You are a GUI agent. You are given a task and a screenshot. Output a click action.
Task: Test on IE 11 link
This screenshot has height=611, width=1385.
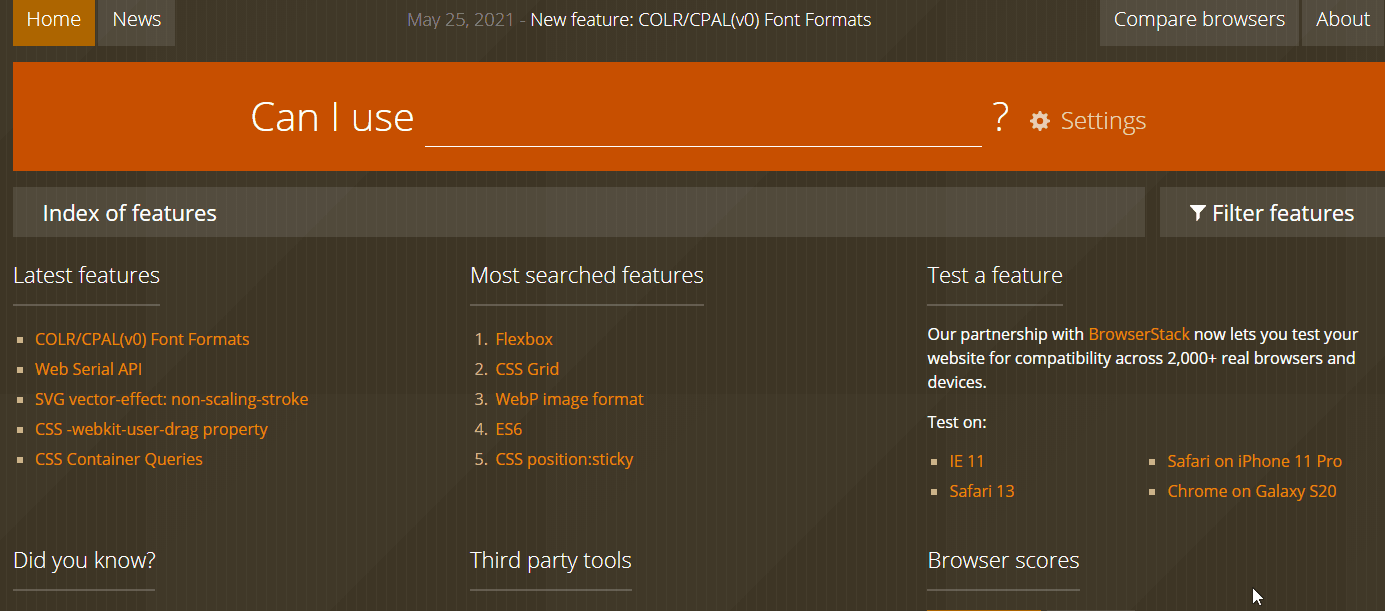(x=967, y=461)
